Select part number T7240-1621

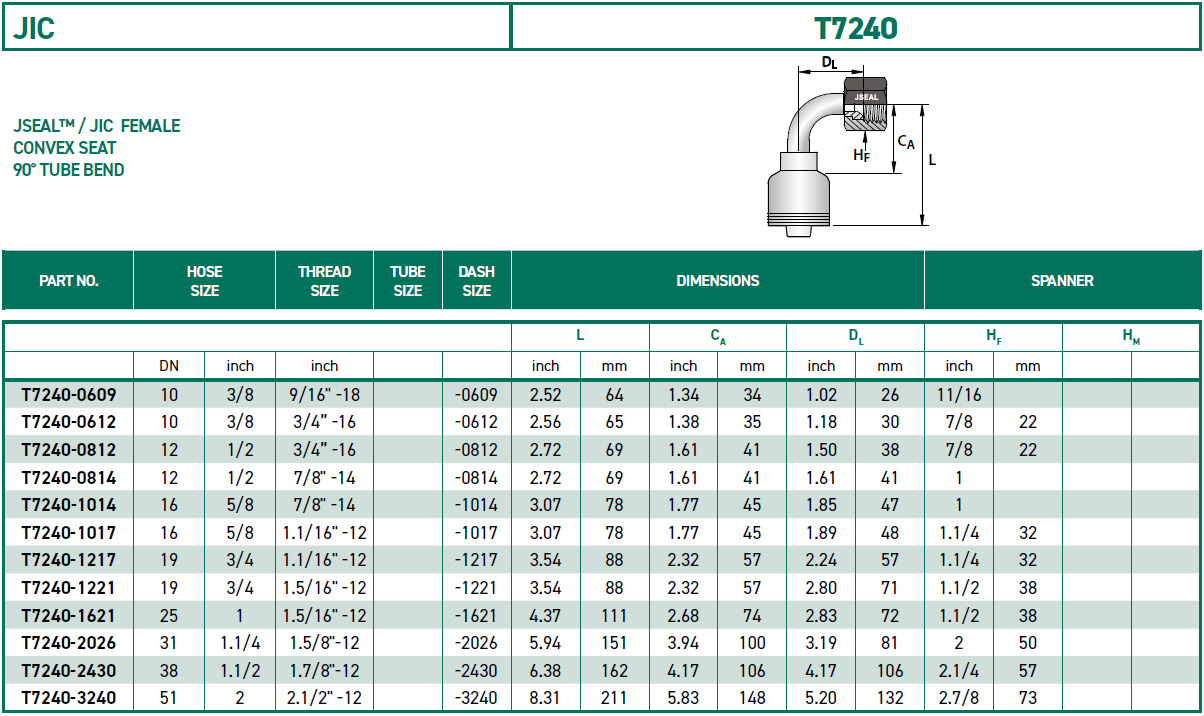69,615
